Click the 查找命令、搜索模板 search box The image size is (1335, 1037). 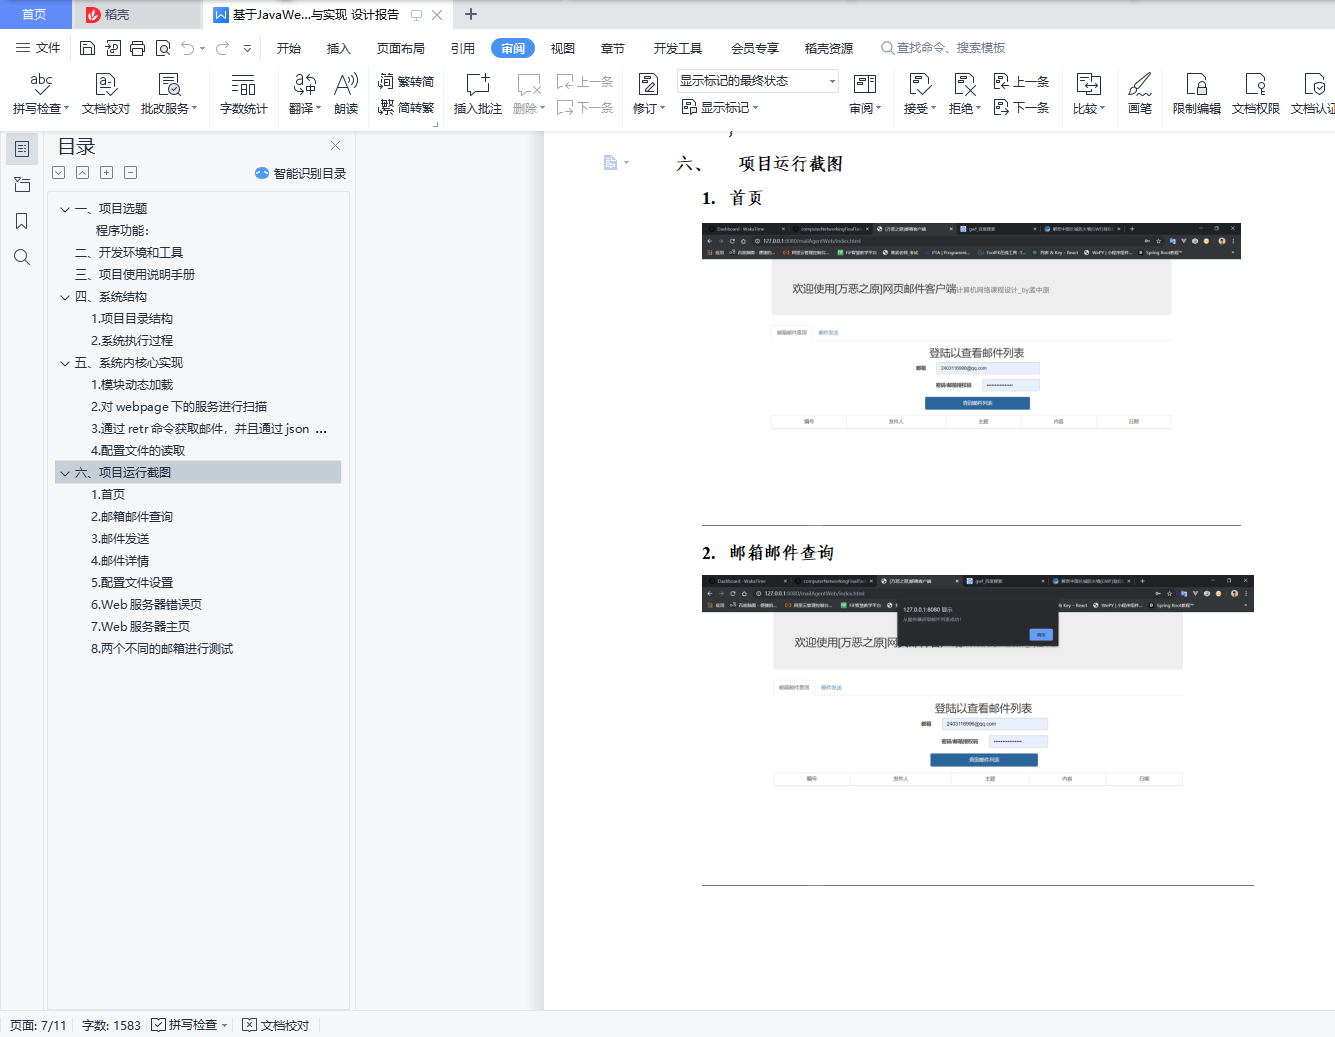[943, 48]
